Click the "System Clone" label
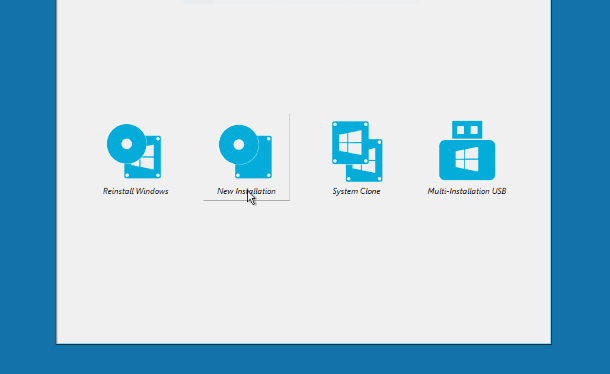 pos(356,191)
